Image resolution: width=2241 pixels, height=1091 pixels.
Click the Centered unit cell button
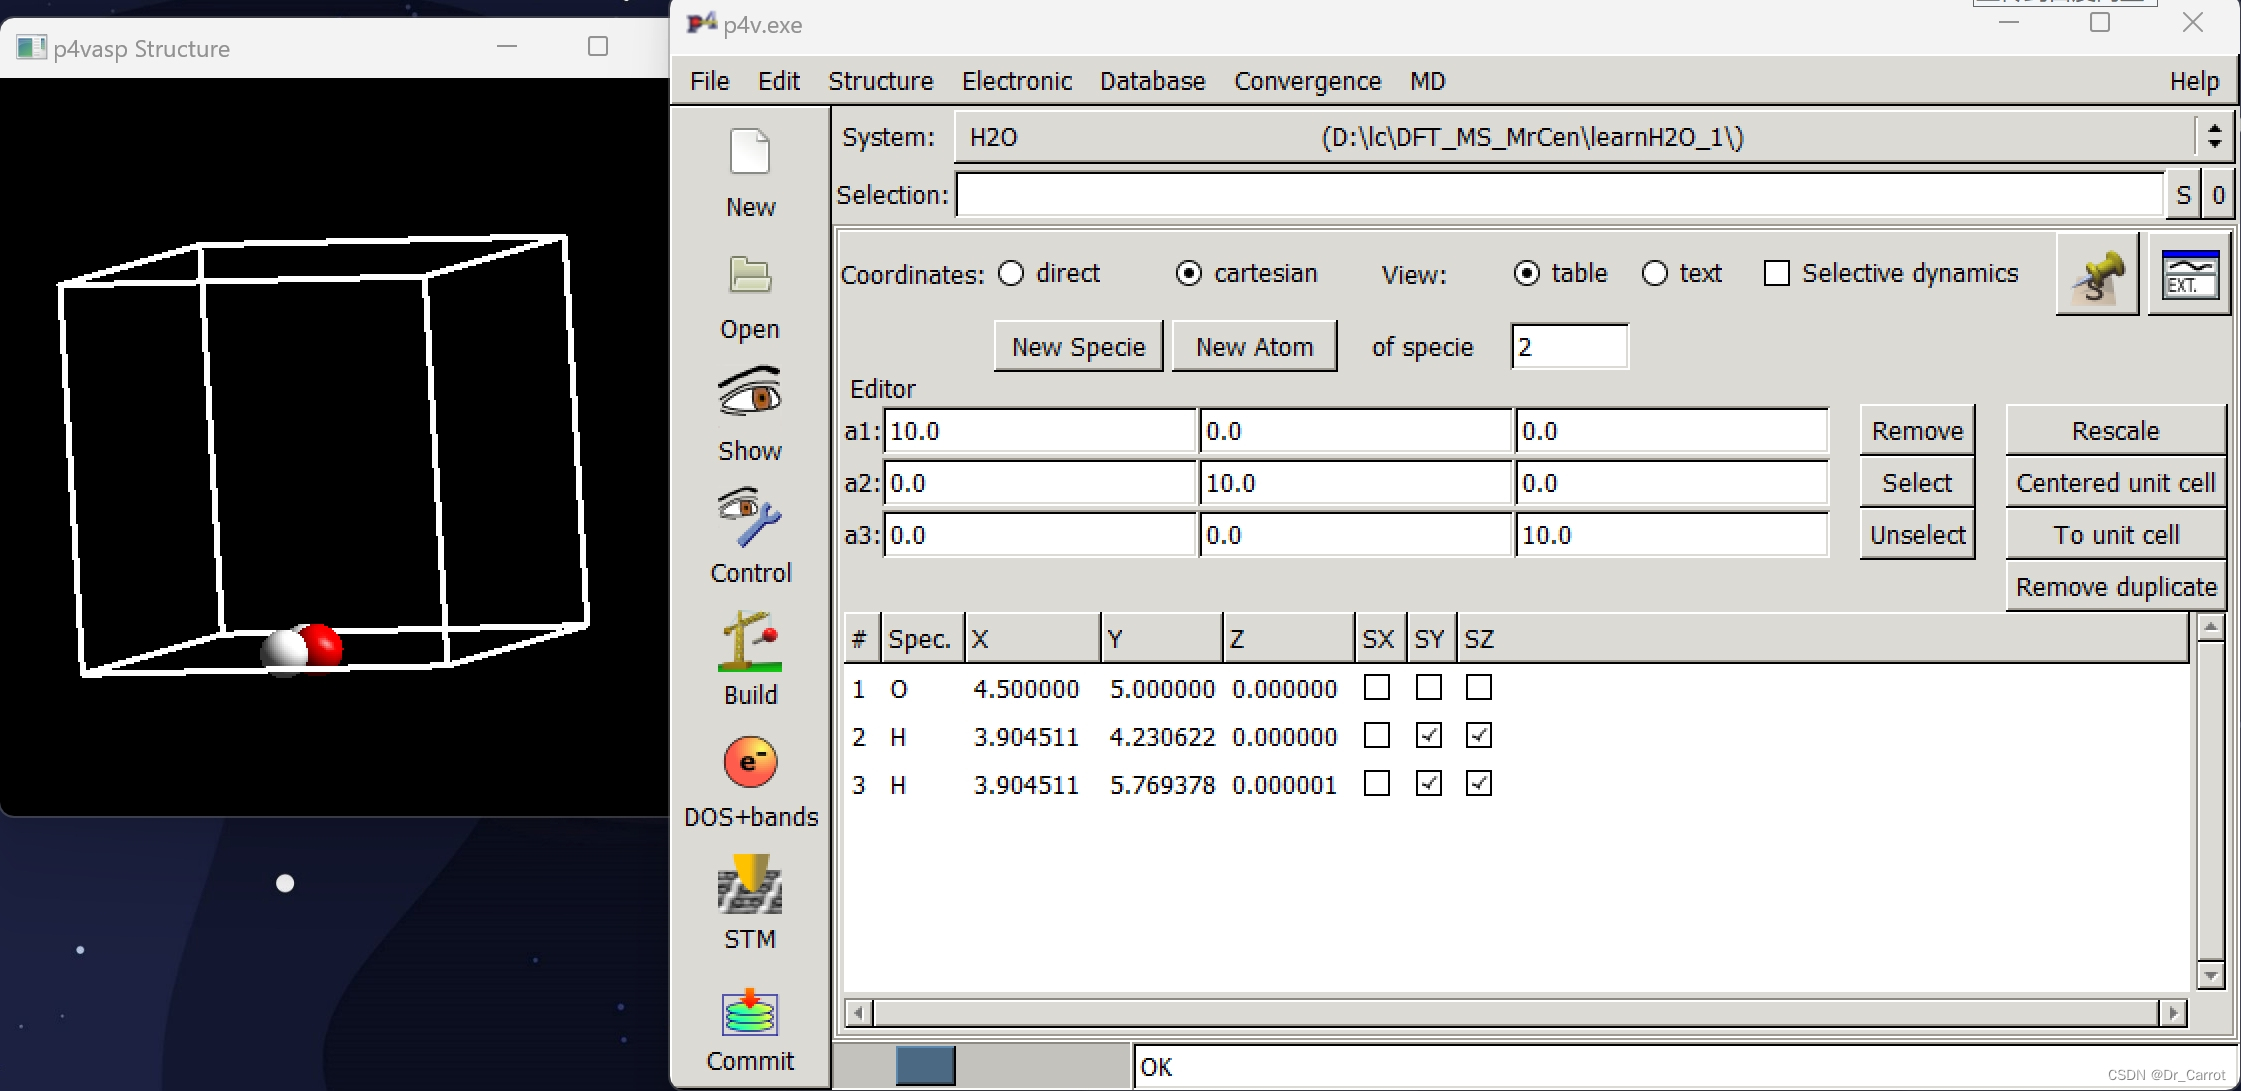2115,483
